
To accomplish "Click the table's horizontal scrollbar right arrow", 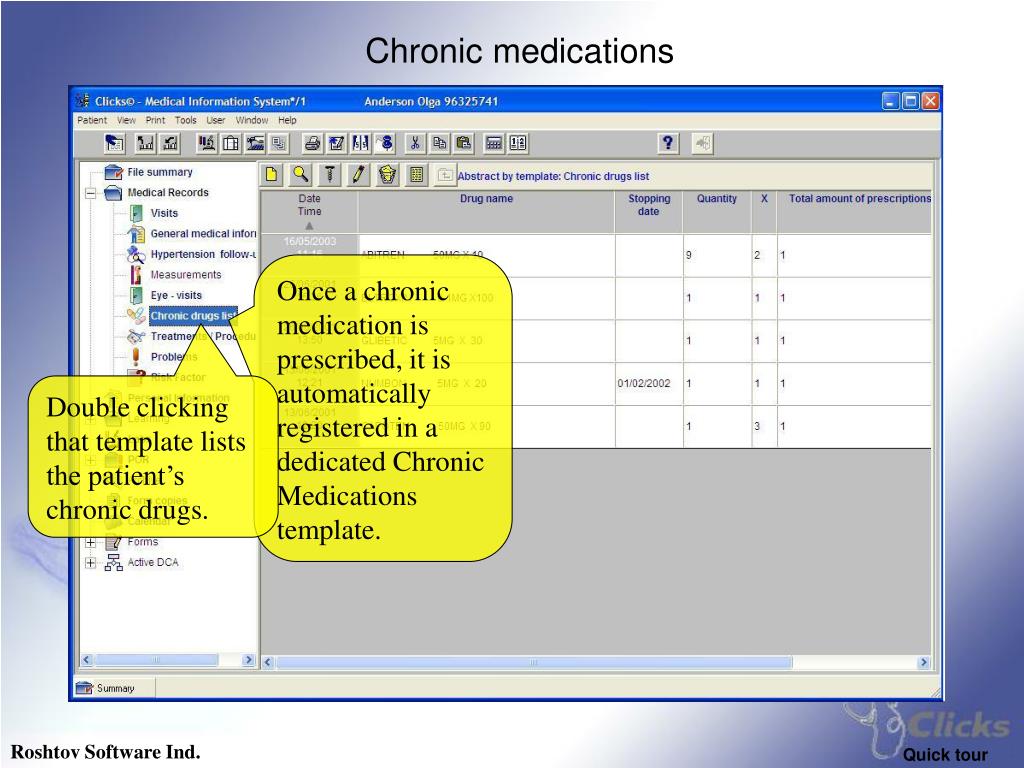I will [x=923, y=662].
